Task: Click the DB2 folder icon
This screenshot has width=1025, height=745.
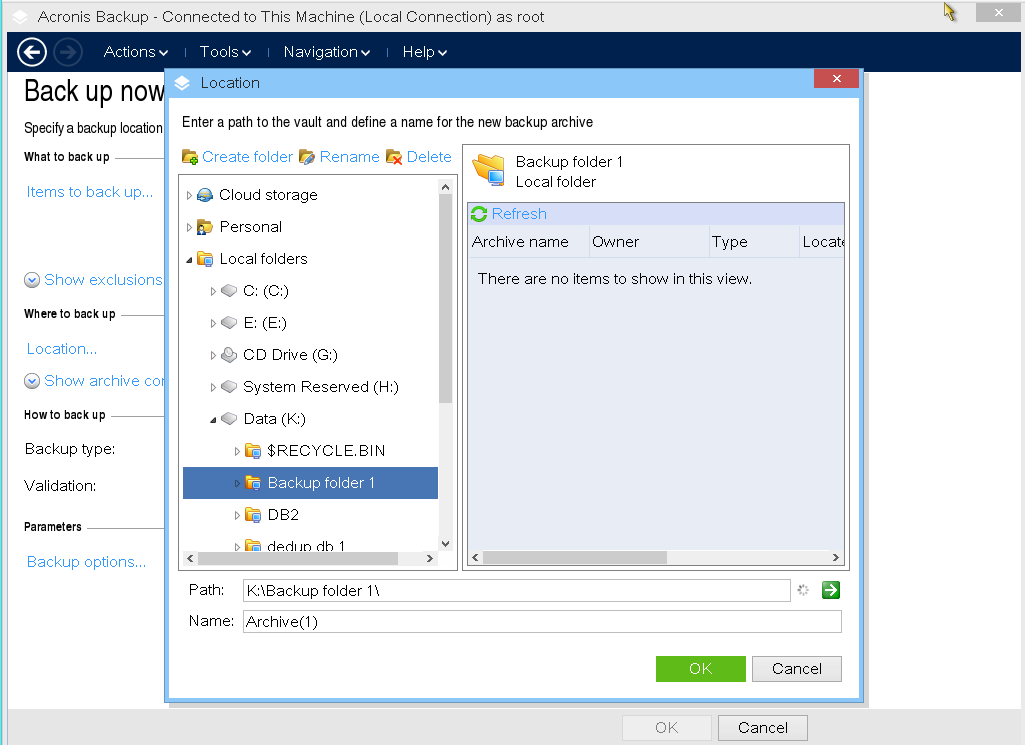Action: tap(253, 515)
